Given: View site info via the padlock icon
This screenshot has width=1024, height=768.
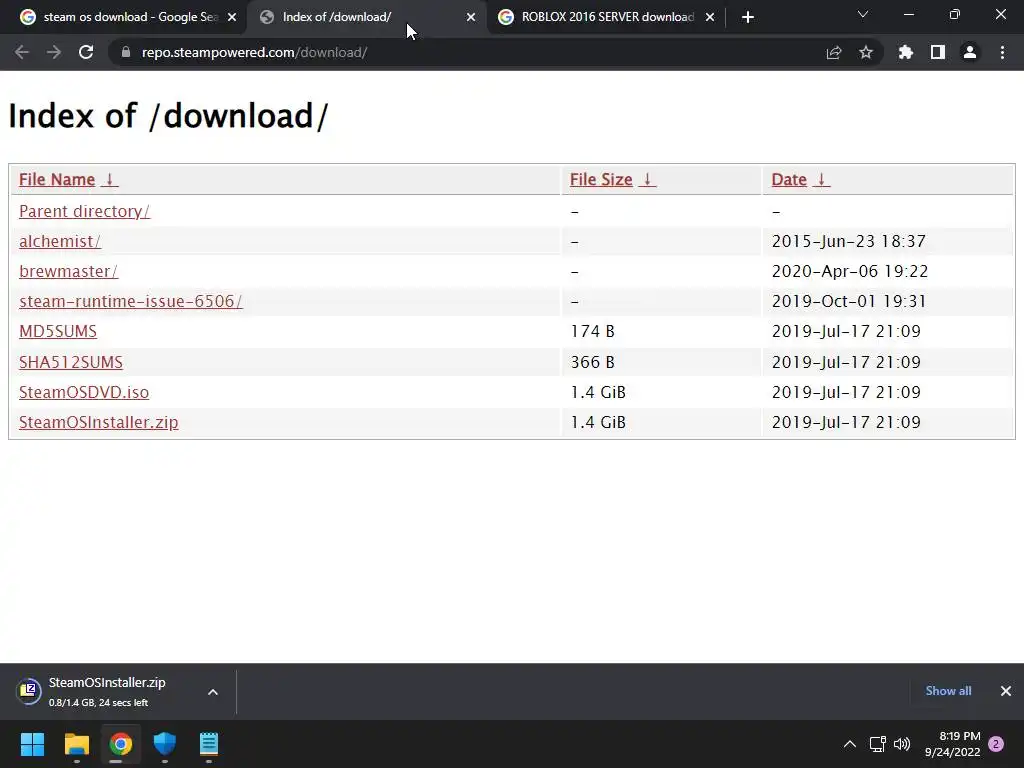Looking at the screenshot, I should tap(126, 52).
